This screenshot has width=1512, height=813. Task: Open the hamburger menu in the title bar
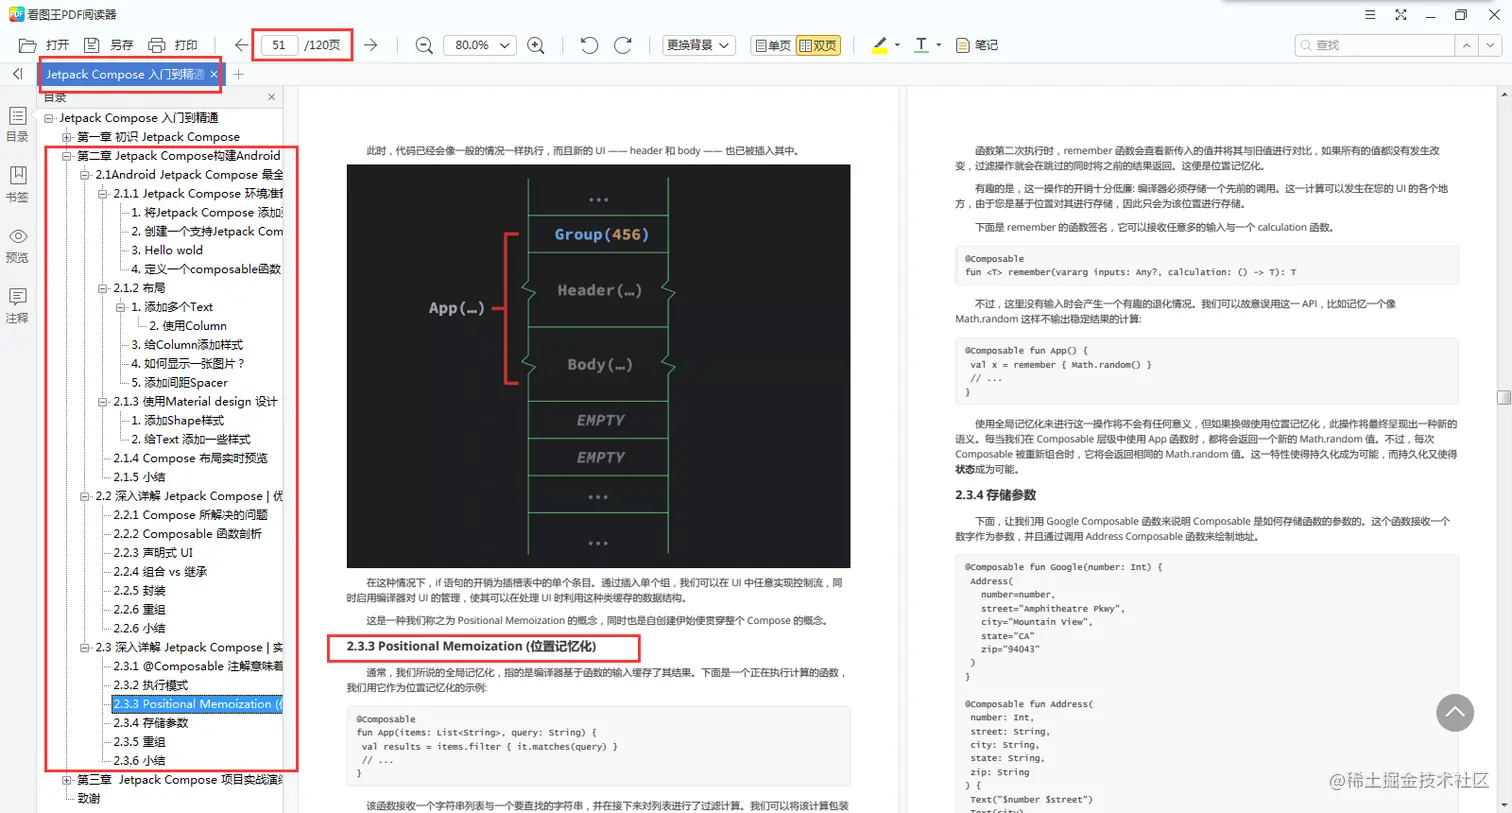tap(1370, 14)
